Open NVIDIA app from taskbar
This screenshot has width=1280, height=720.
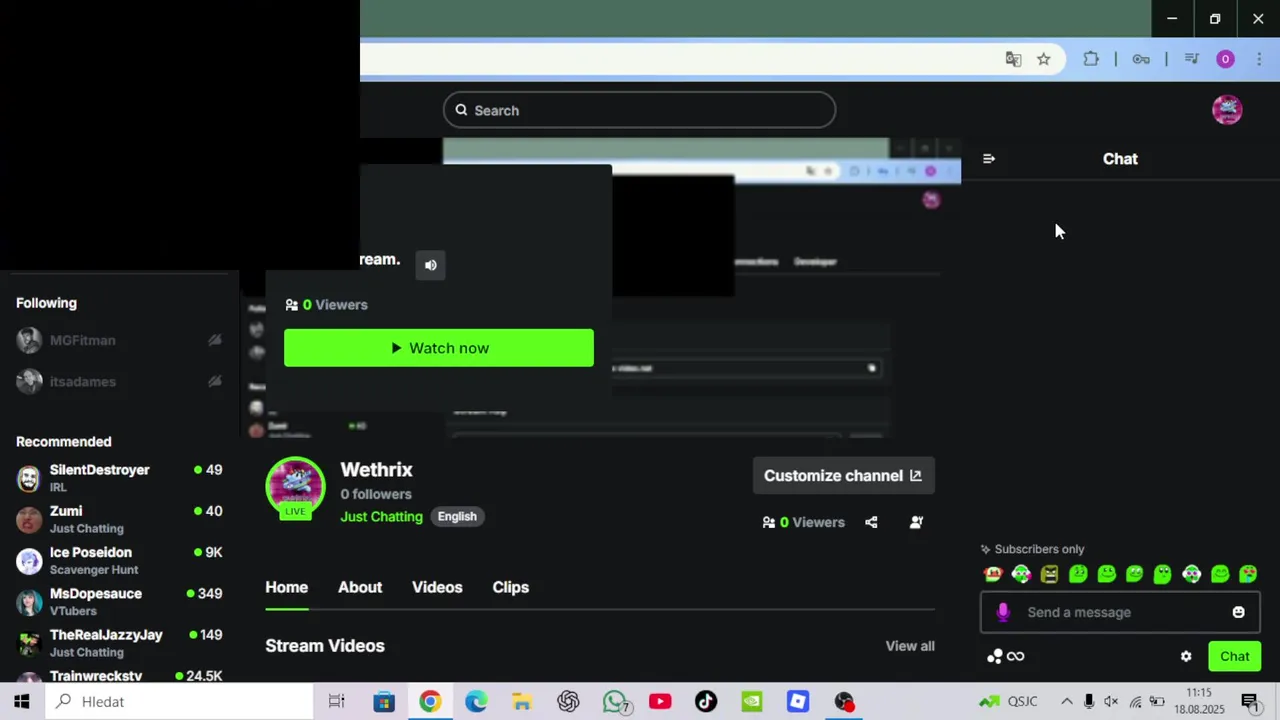tap(752, 702)
